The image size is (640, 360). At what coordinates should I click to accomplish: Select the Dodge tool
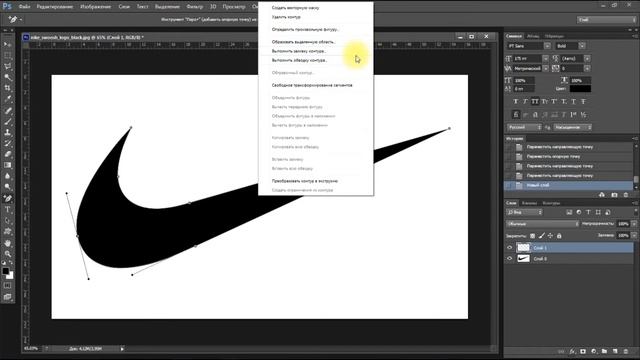tap(8, 187)
